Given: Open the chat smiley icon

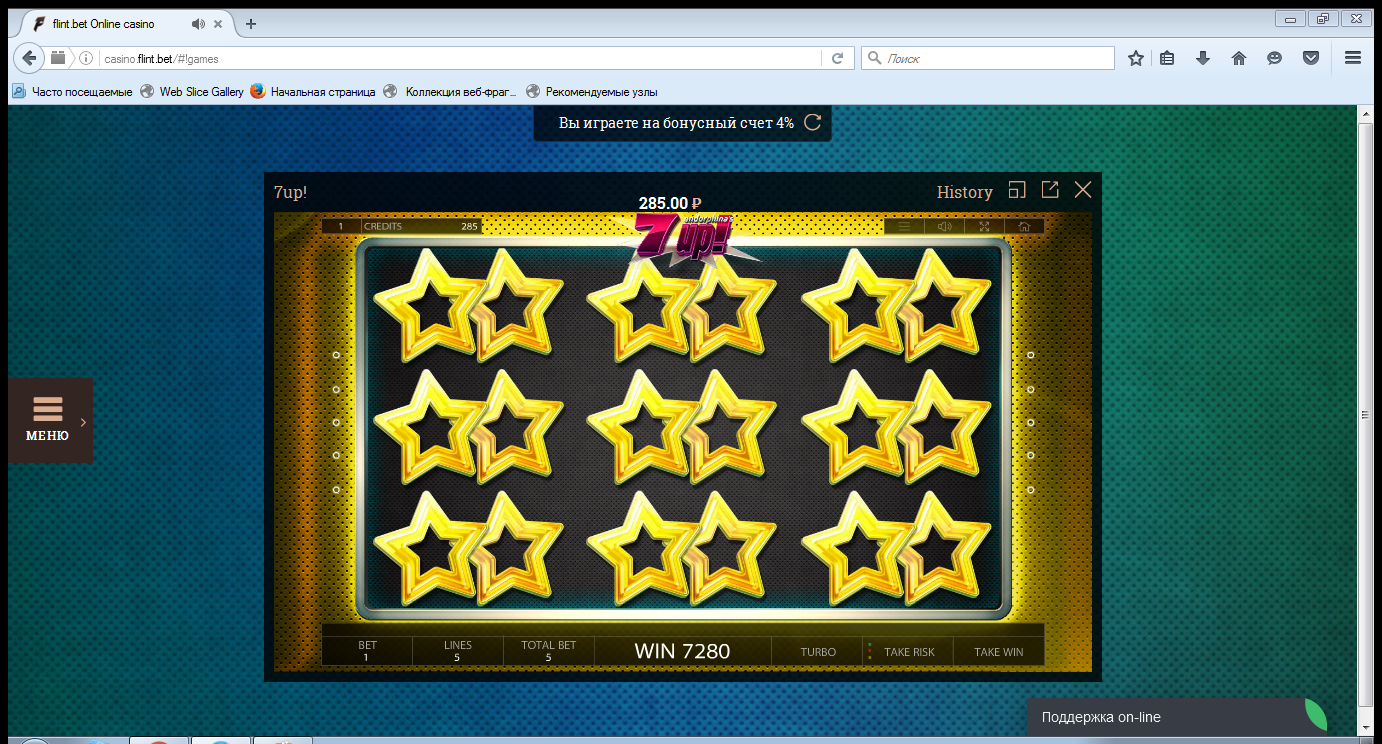Looking at the screenshot, I should click(1275, 58).
